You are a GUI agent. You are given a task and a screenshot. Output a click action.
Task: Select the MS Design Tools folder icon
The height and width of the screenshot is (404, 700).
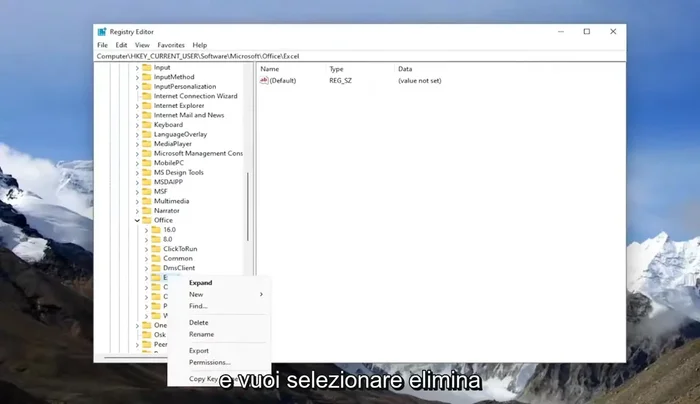146,172
